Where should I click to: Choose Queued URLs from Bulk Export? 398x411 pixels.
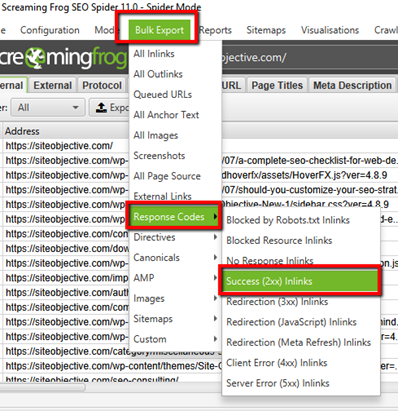pyautogui.click(x=175, y=94)
